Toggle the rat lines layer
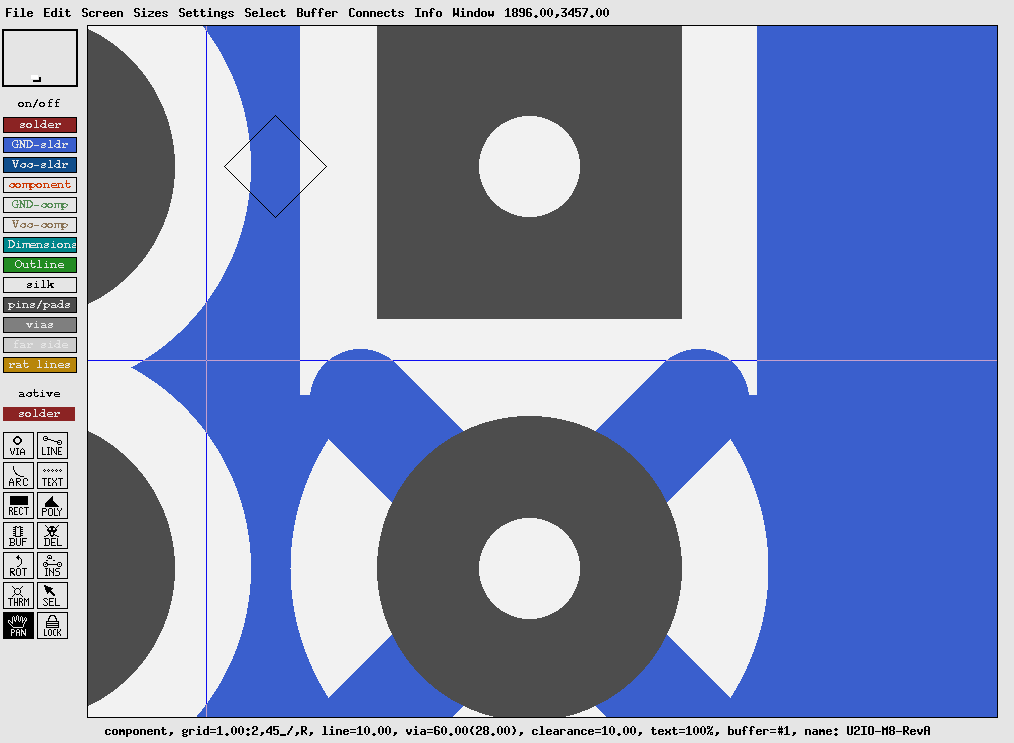Image resolution: width=1014 pixels, height=743 pixels. (x=40, y=365)
